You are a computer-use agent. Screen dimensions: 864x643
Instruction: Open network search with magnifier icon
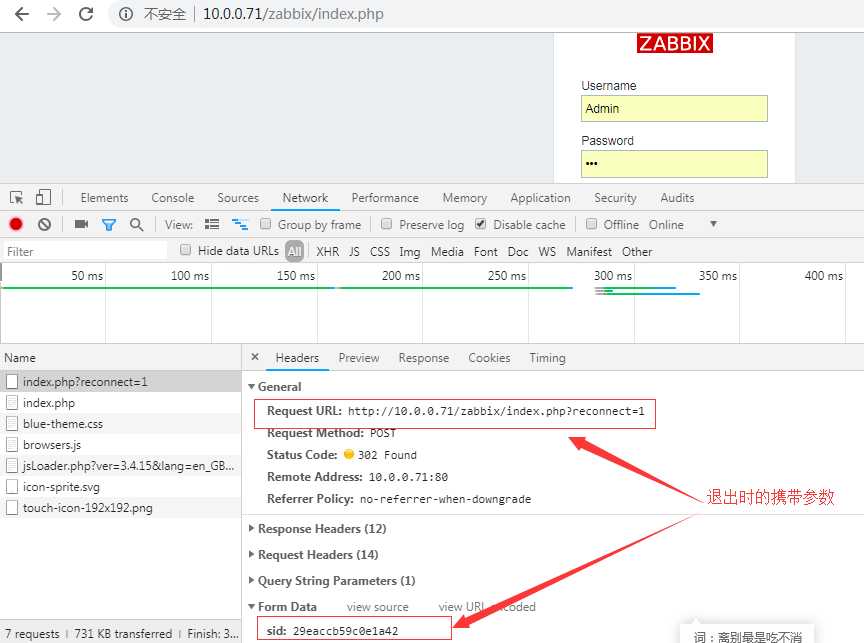136,225
